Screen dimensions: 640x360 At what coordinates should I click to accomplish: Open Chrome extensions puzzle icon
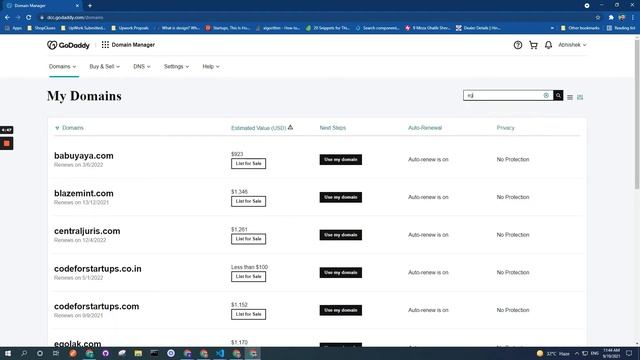coord(611,18)
